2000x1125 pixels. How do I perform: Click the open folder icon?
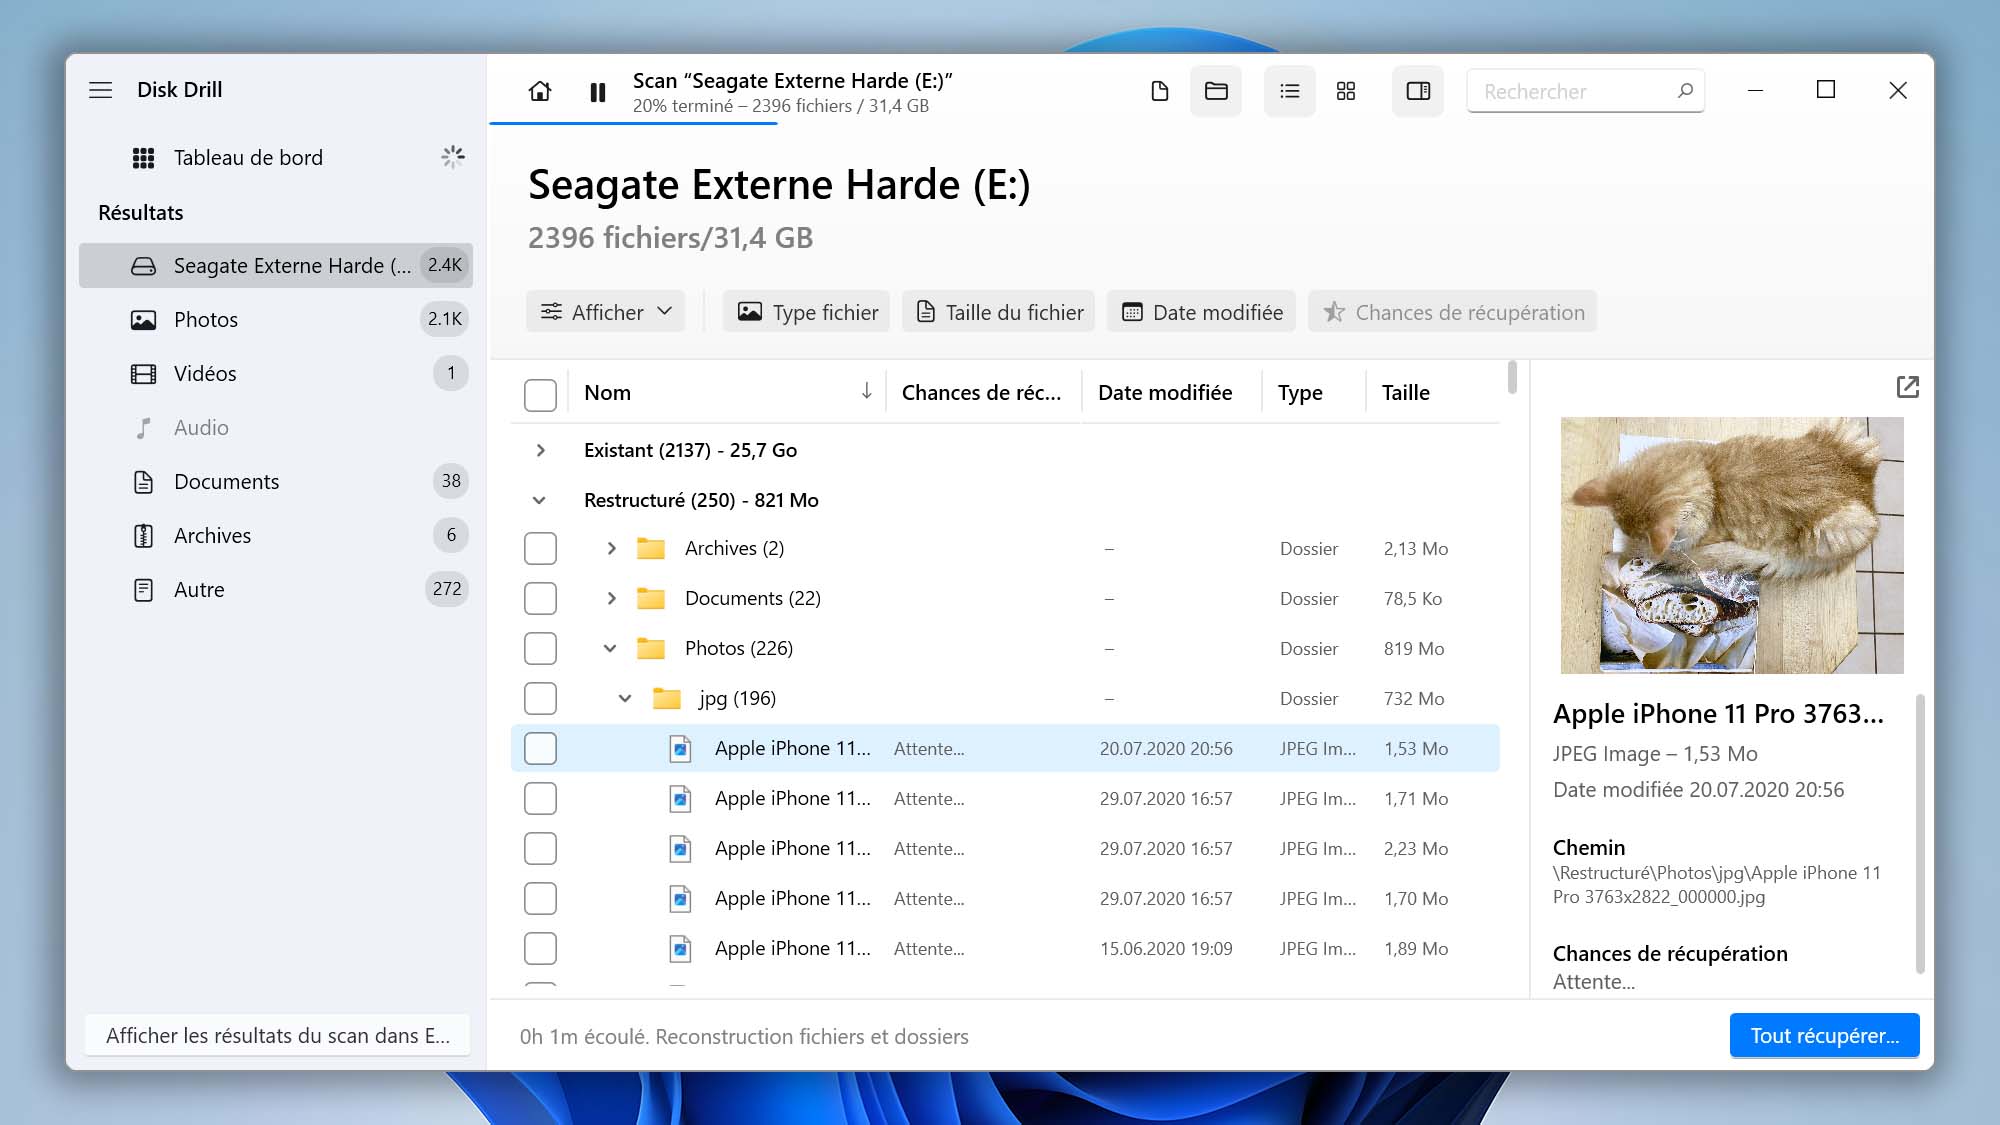click(1216, 91)
